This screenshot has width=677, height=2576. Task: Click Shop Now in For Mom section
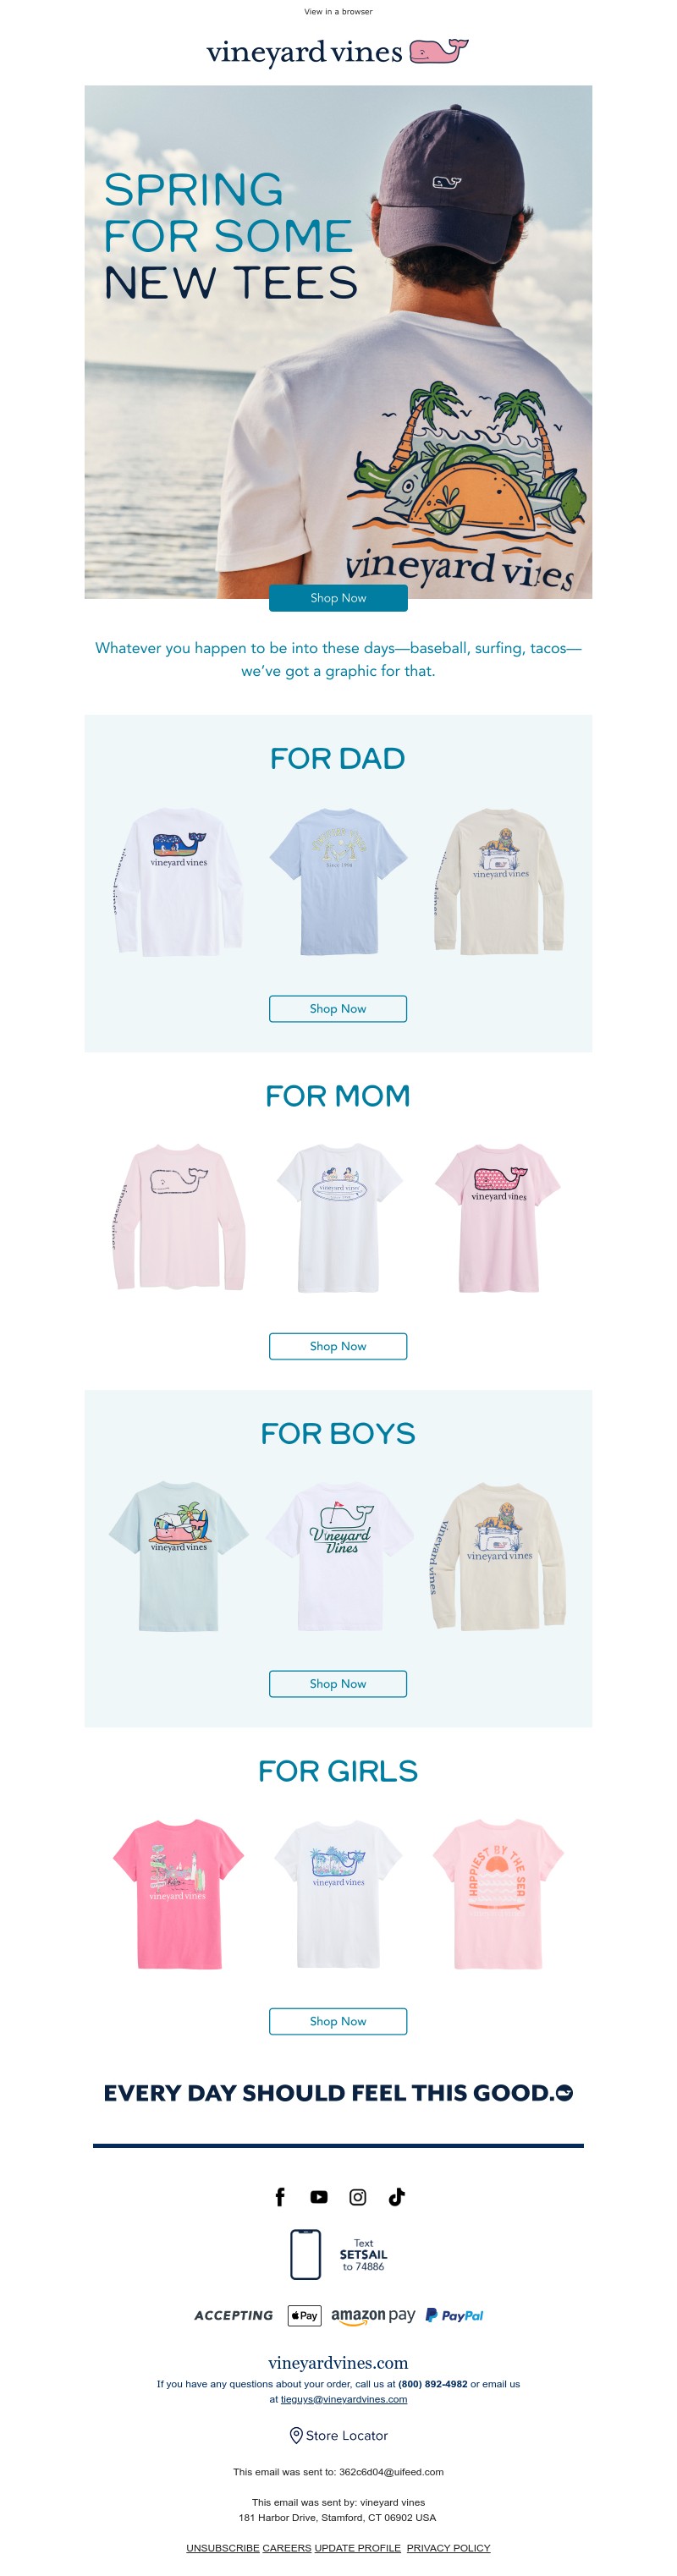point(338,1346)
